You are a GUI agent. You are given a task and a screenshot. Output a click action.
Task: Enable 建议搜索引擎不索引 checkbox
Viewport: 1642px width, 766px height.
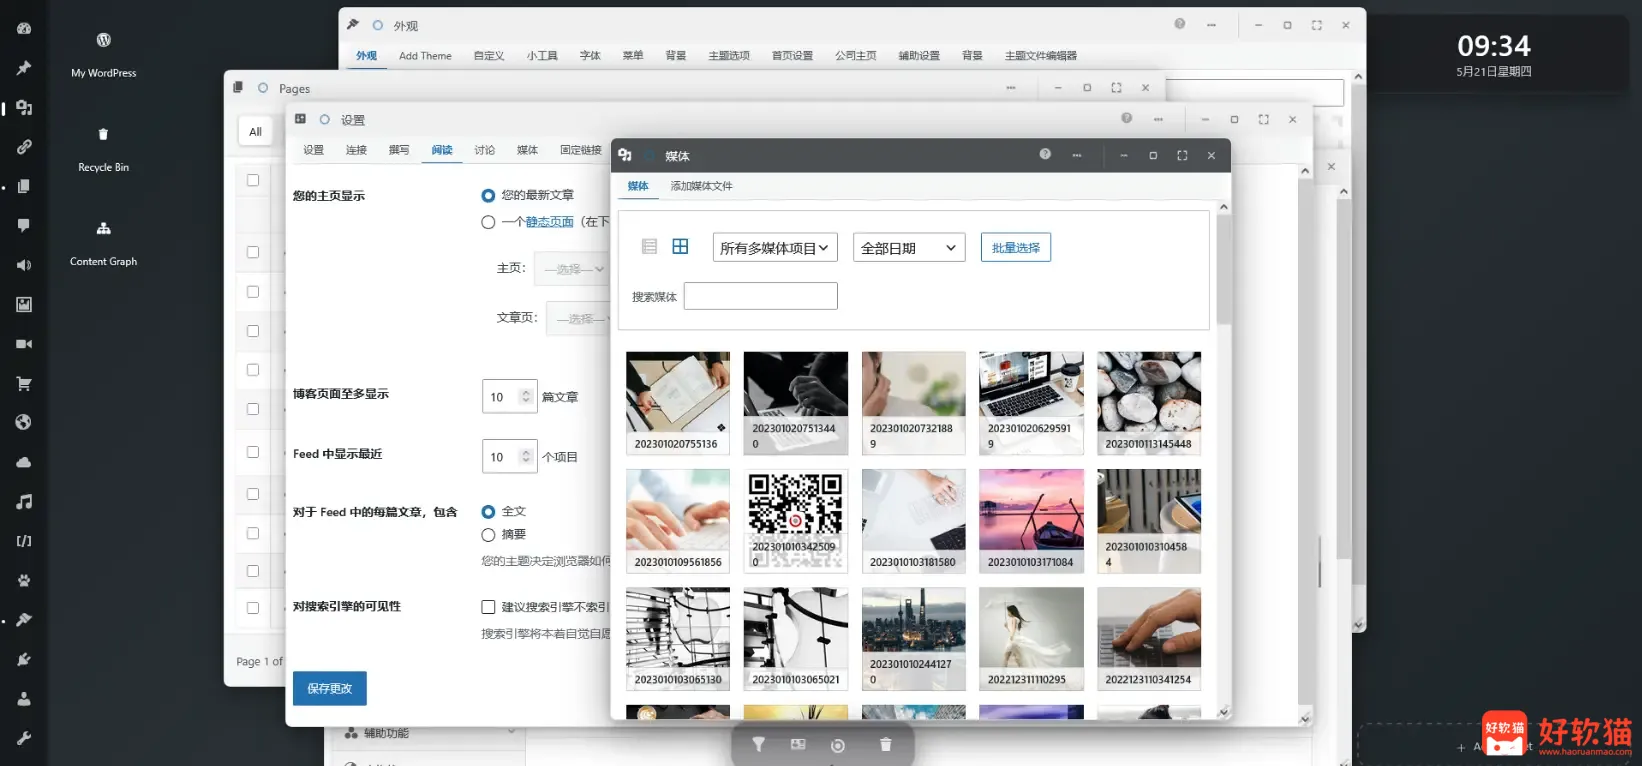coord(488,607)
